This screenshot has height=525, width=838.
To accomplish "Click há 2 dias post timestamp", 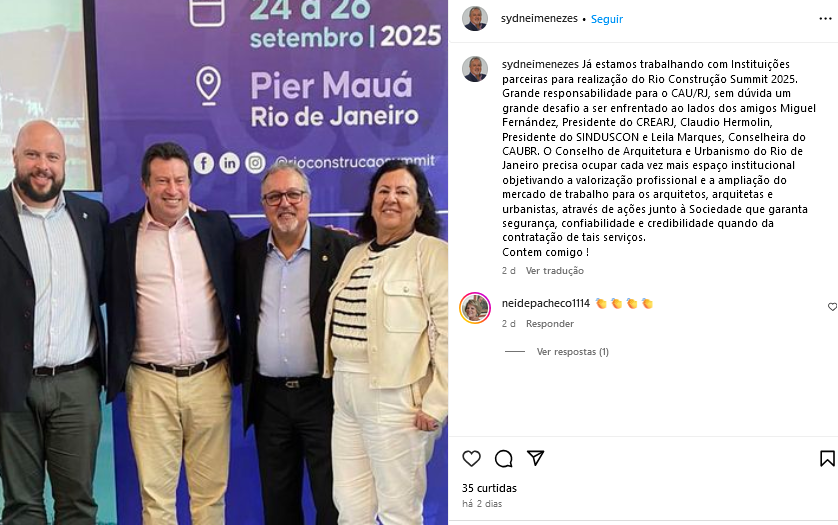I will (482, 504).
